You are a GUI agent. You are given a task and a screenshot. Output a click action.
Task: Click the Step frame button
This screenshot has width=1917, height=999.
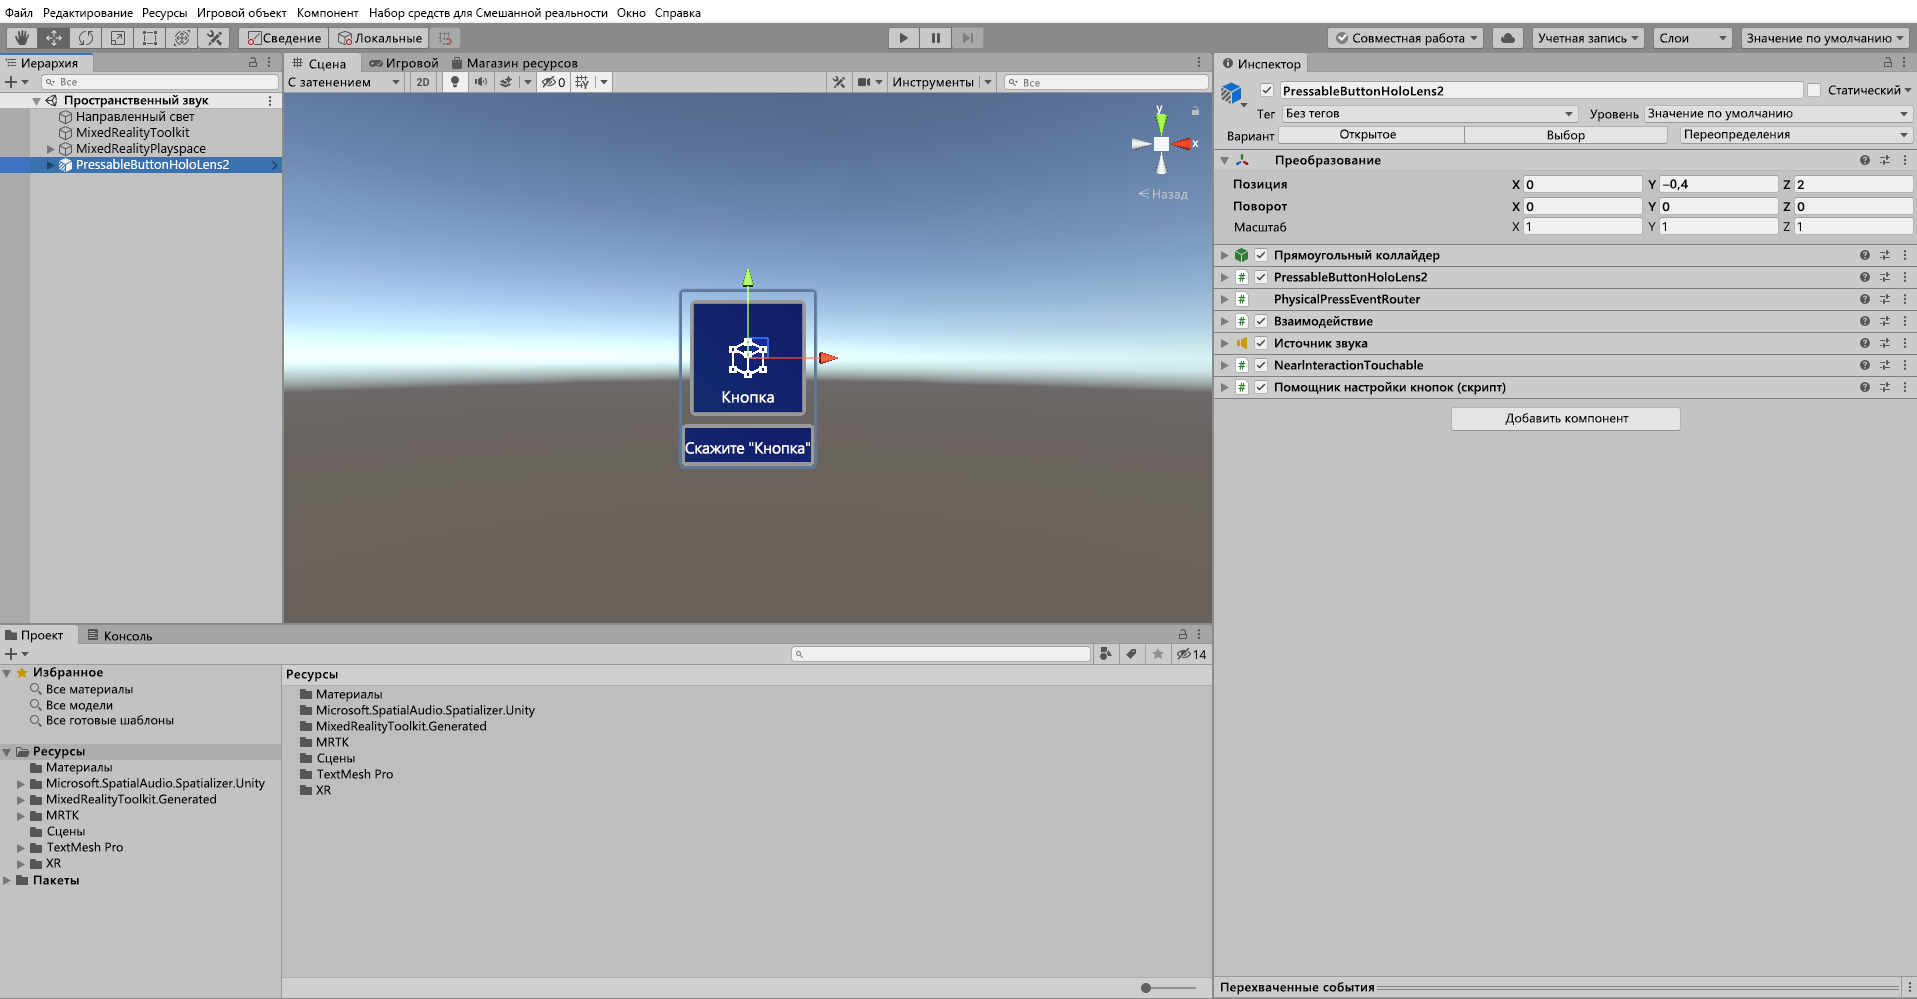tap(967, 38)
